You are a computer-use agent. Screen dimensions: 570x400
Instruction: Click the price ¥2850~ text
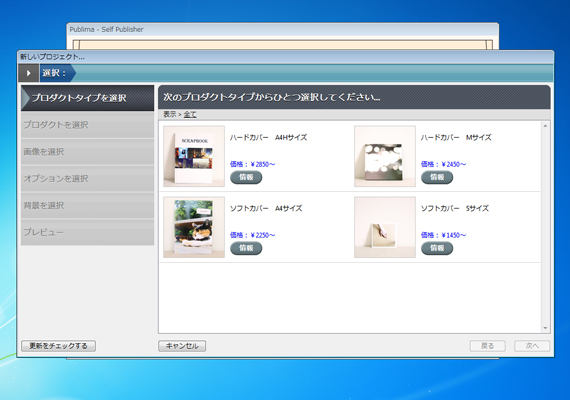[x=253, y=164]
